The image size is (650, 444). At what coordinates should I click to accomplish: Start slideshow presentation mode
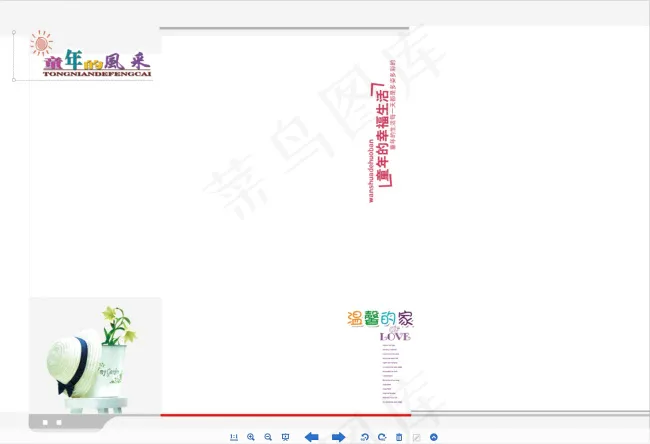pos(286,437)
